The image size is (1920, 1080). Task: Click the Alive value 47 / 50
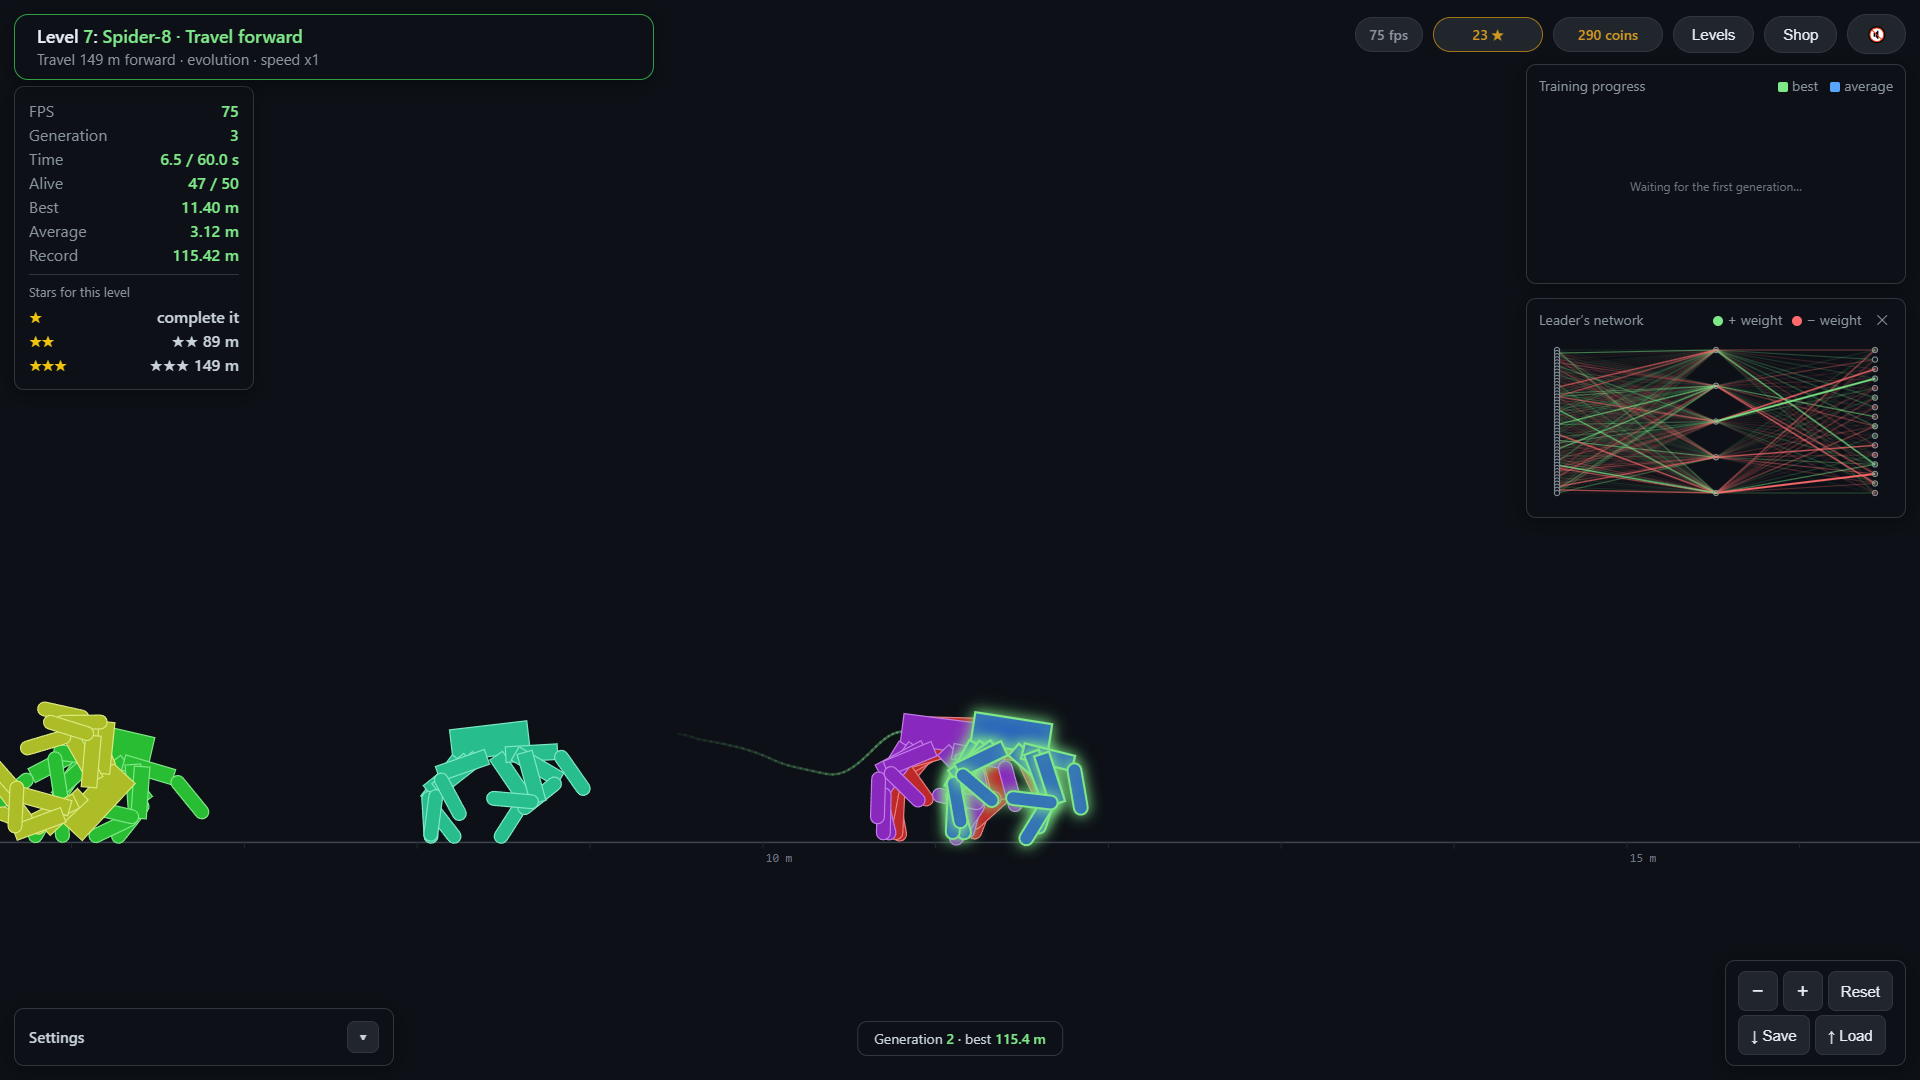(213, 184)
